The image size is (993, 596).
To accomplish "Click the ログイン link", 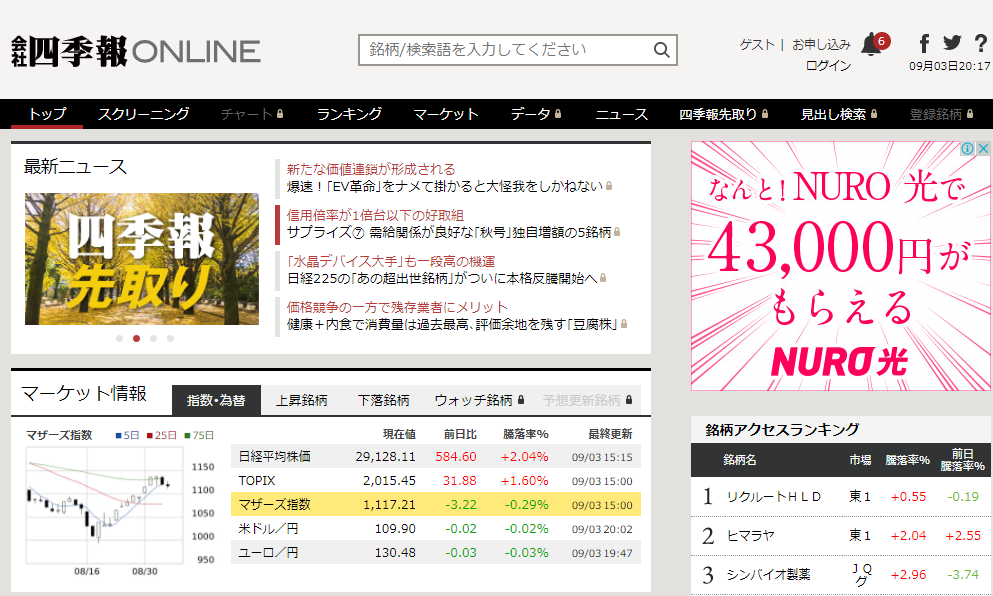I will 828,65.
